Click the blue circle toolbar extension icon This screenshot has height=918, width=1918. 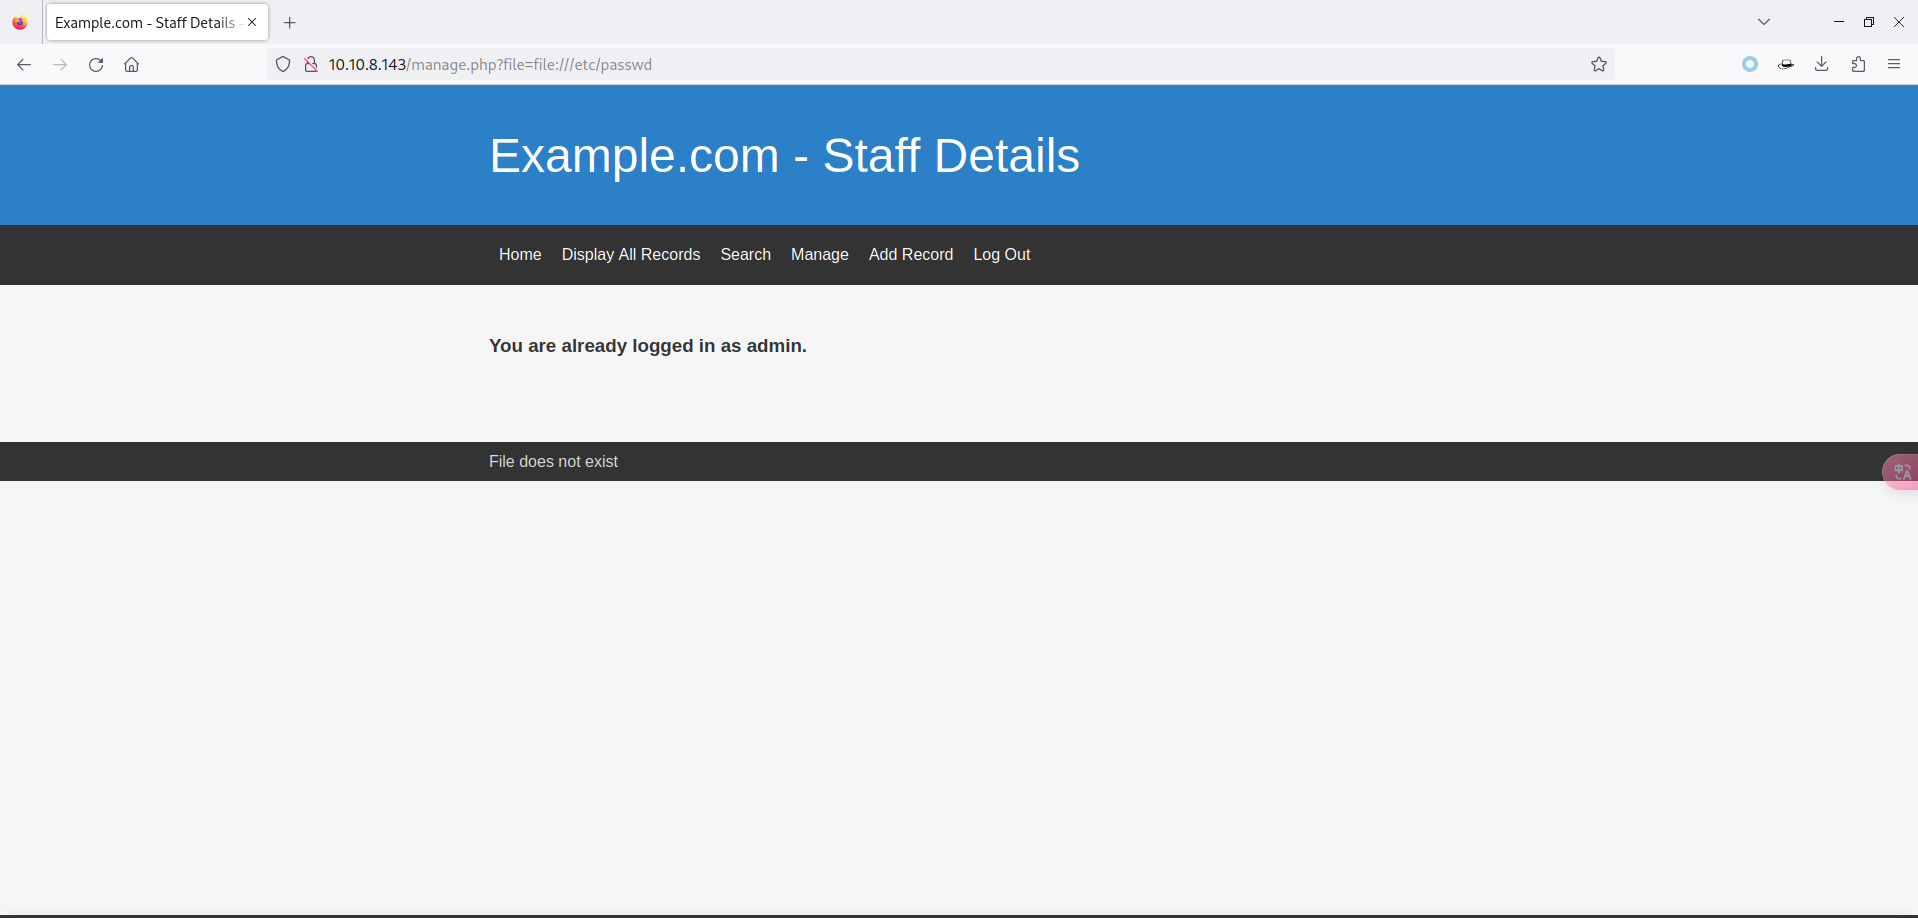[1750, 65]
